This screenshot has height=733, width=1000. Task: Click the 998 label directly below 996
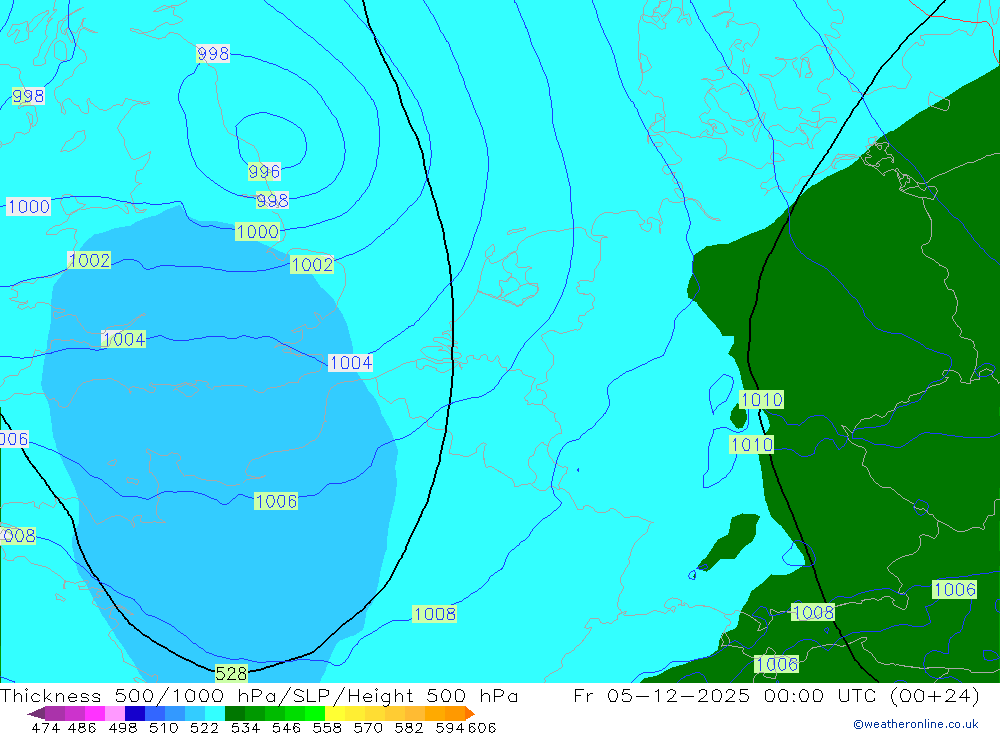(x=272, y=200)
